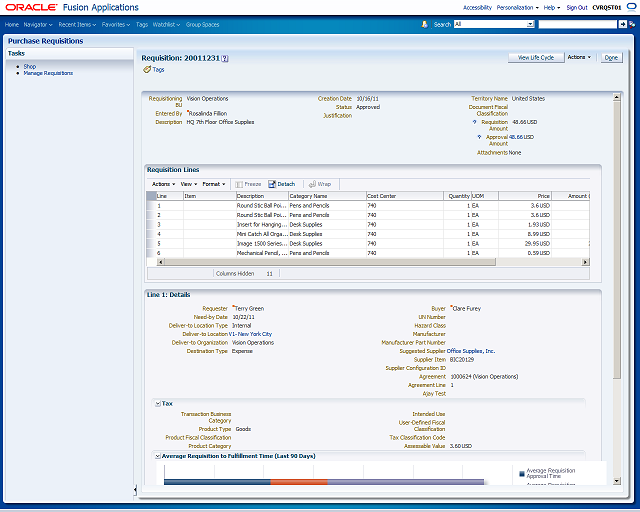Click the page vertical scrollbar up arrow

coord(616,97)
